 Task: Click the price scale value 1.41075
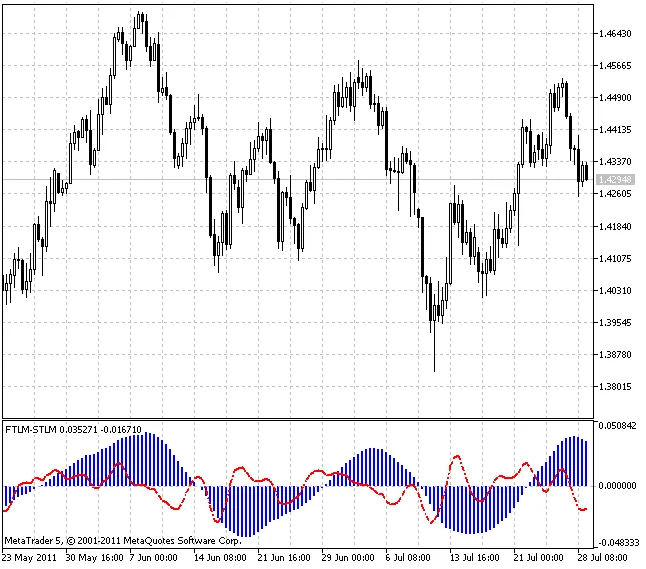[615, 259]
